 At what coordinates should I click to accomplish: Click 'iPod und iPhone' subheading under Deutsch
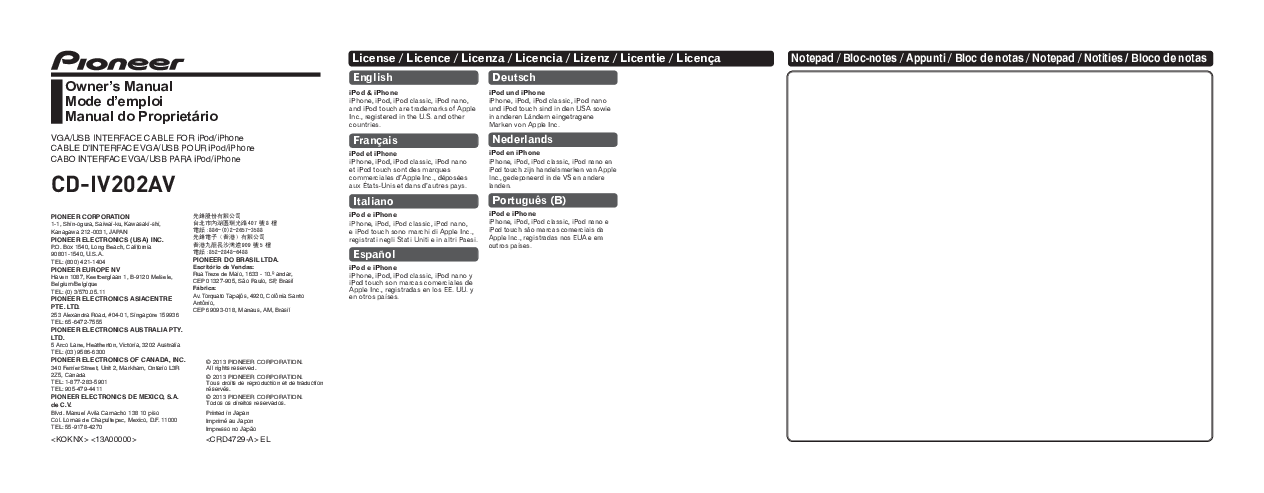[x=517, y=93]
